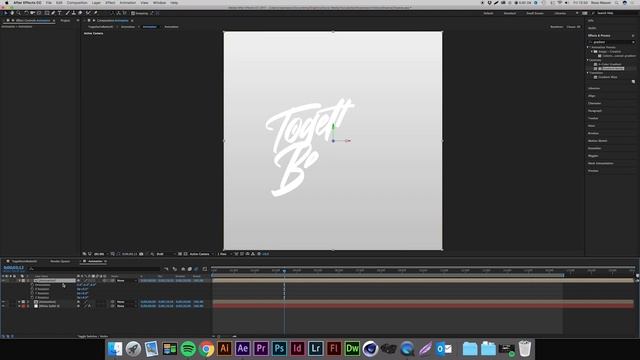Click the composition mini-flowchart icon
This screenshot has height=360, width=640.
pyautogui.click(x=166, y=269)
